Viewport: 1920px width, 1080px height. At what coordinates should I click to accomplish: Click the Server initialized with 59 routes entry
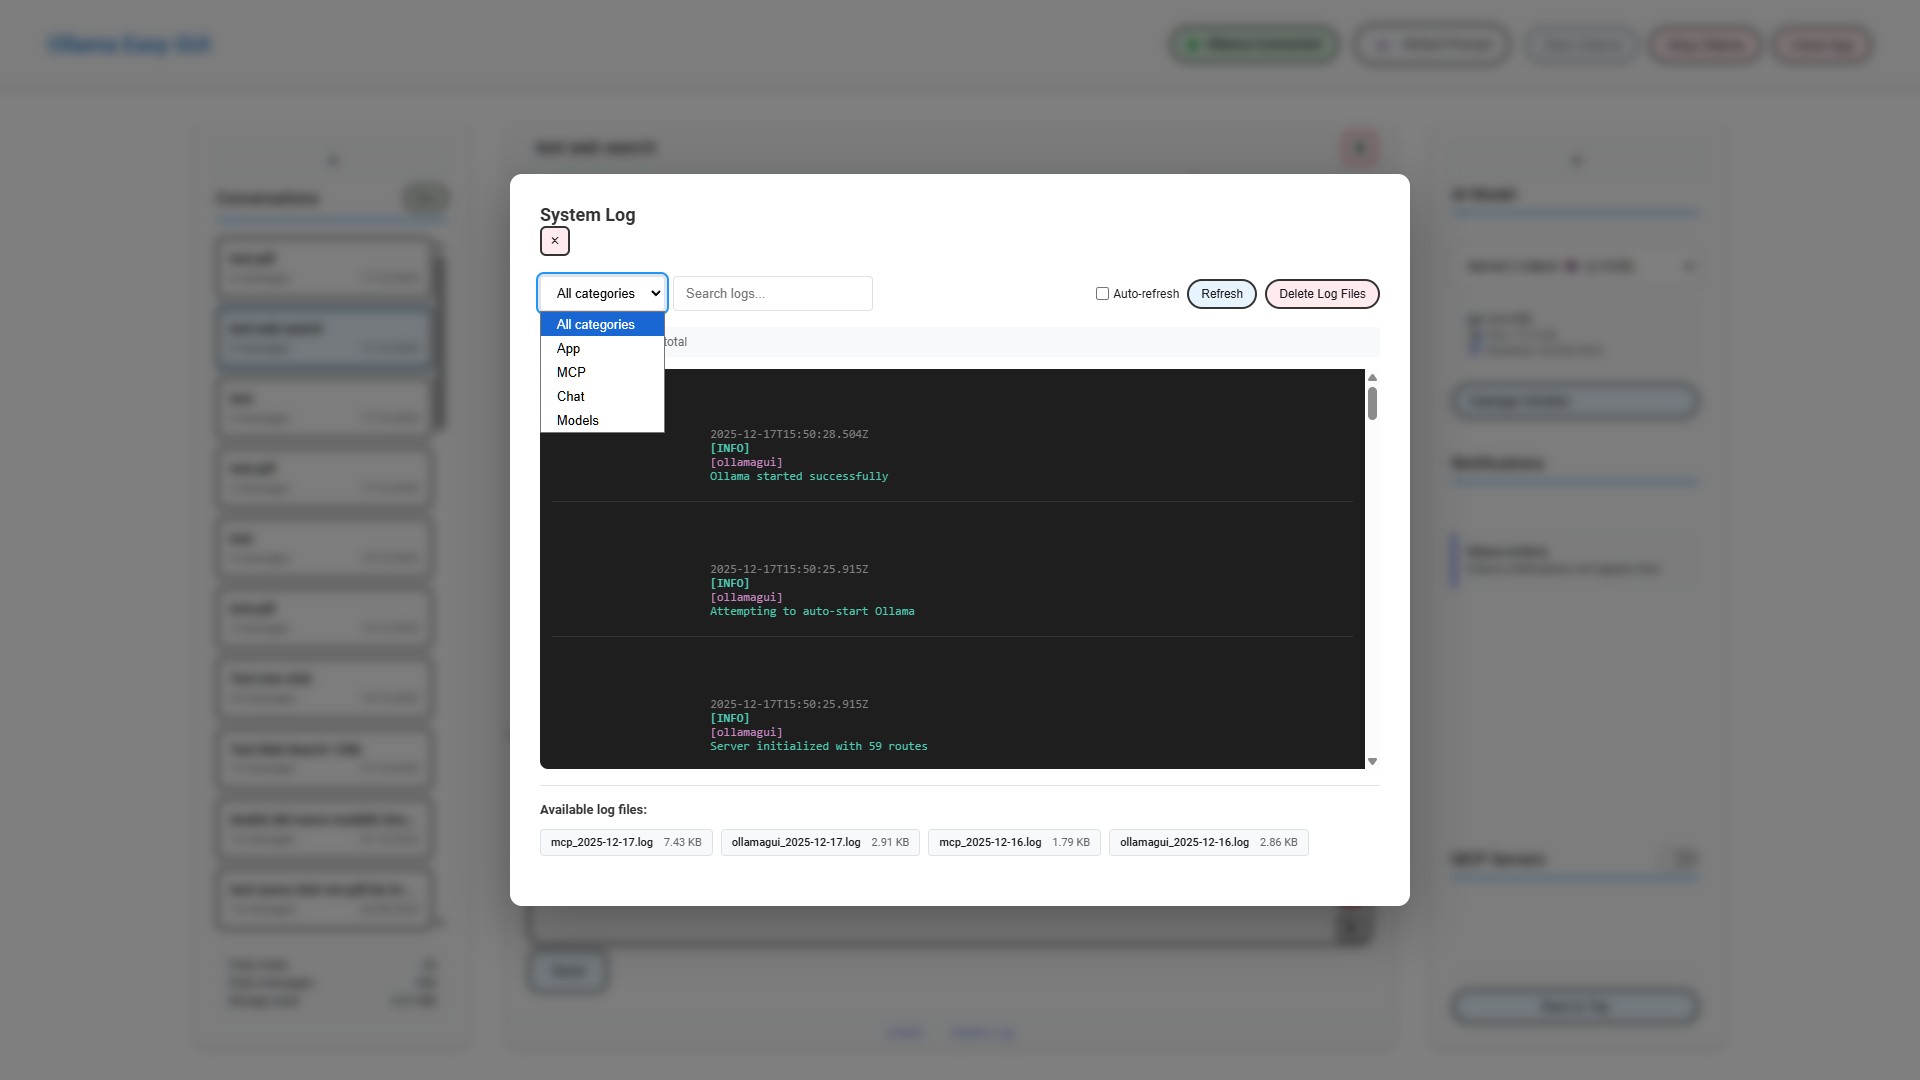(818, 747)
